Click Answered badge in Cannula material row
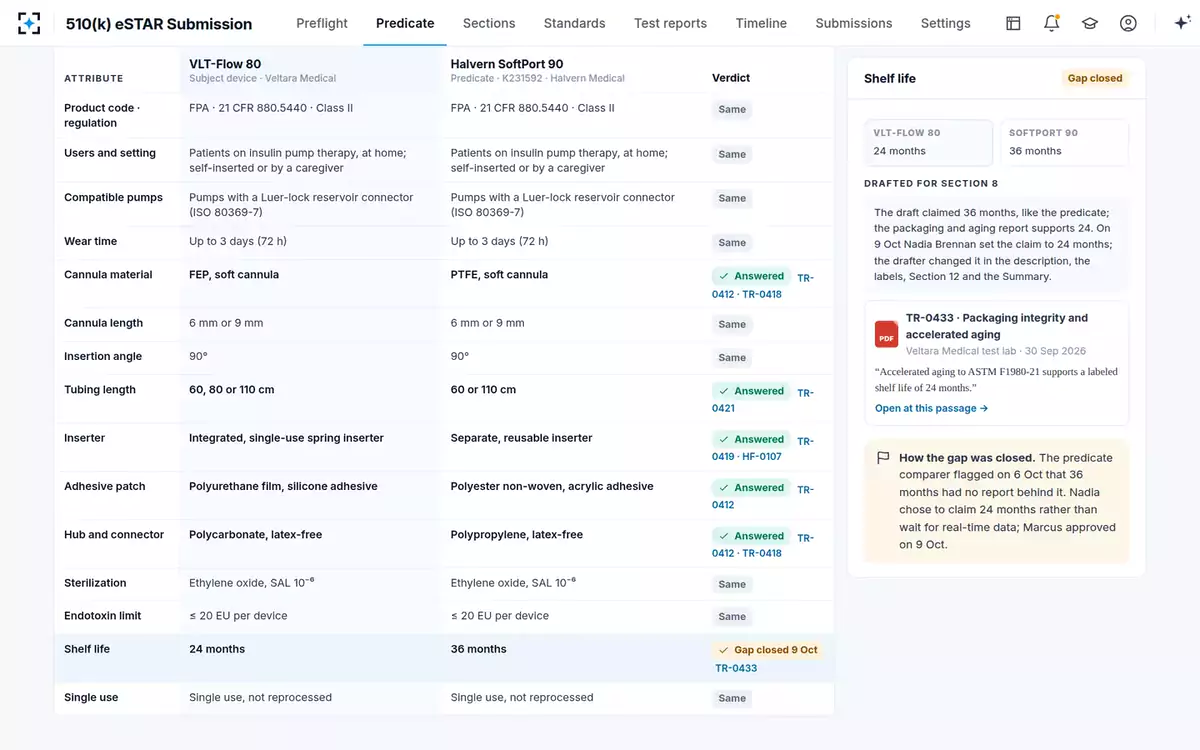This screenshot has height=750, width=1200. coord(751,276)
